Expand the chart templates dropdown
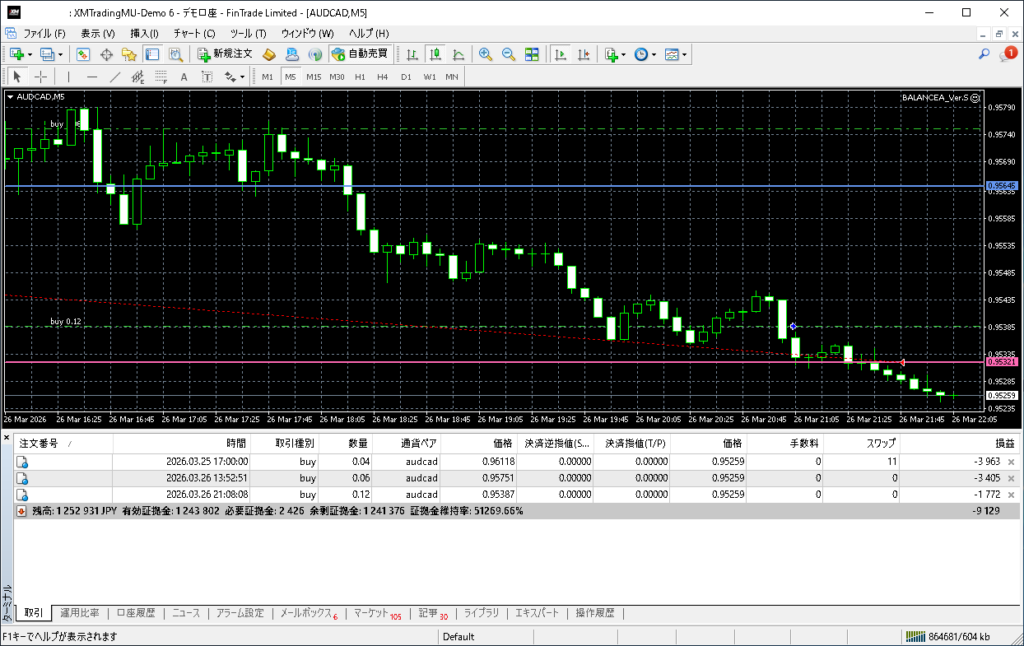 tap(686, 54)
